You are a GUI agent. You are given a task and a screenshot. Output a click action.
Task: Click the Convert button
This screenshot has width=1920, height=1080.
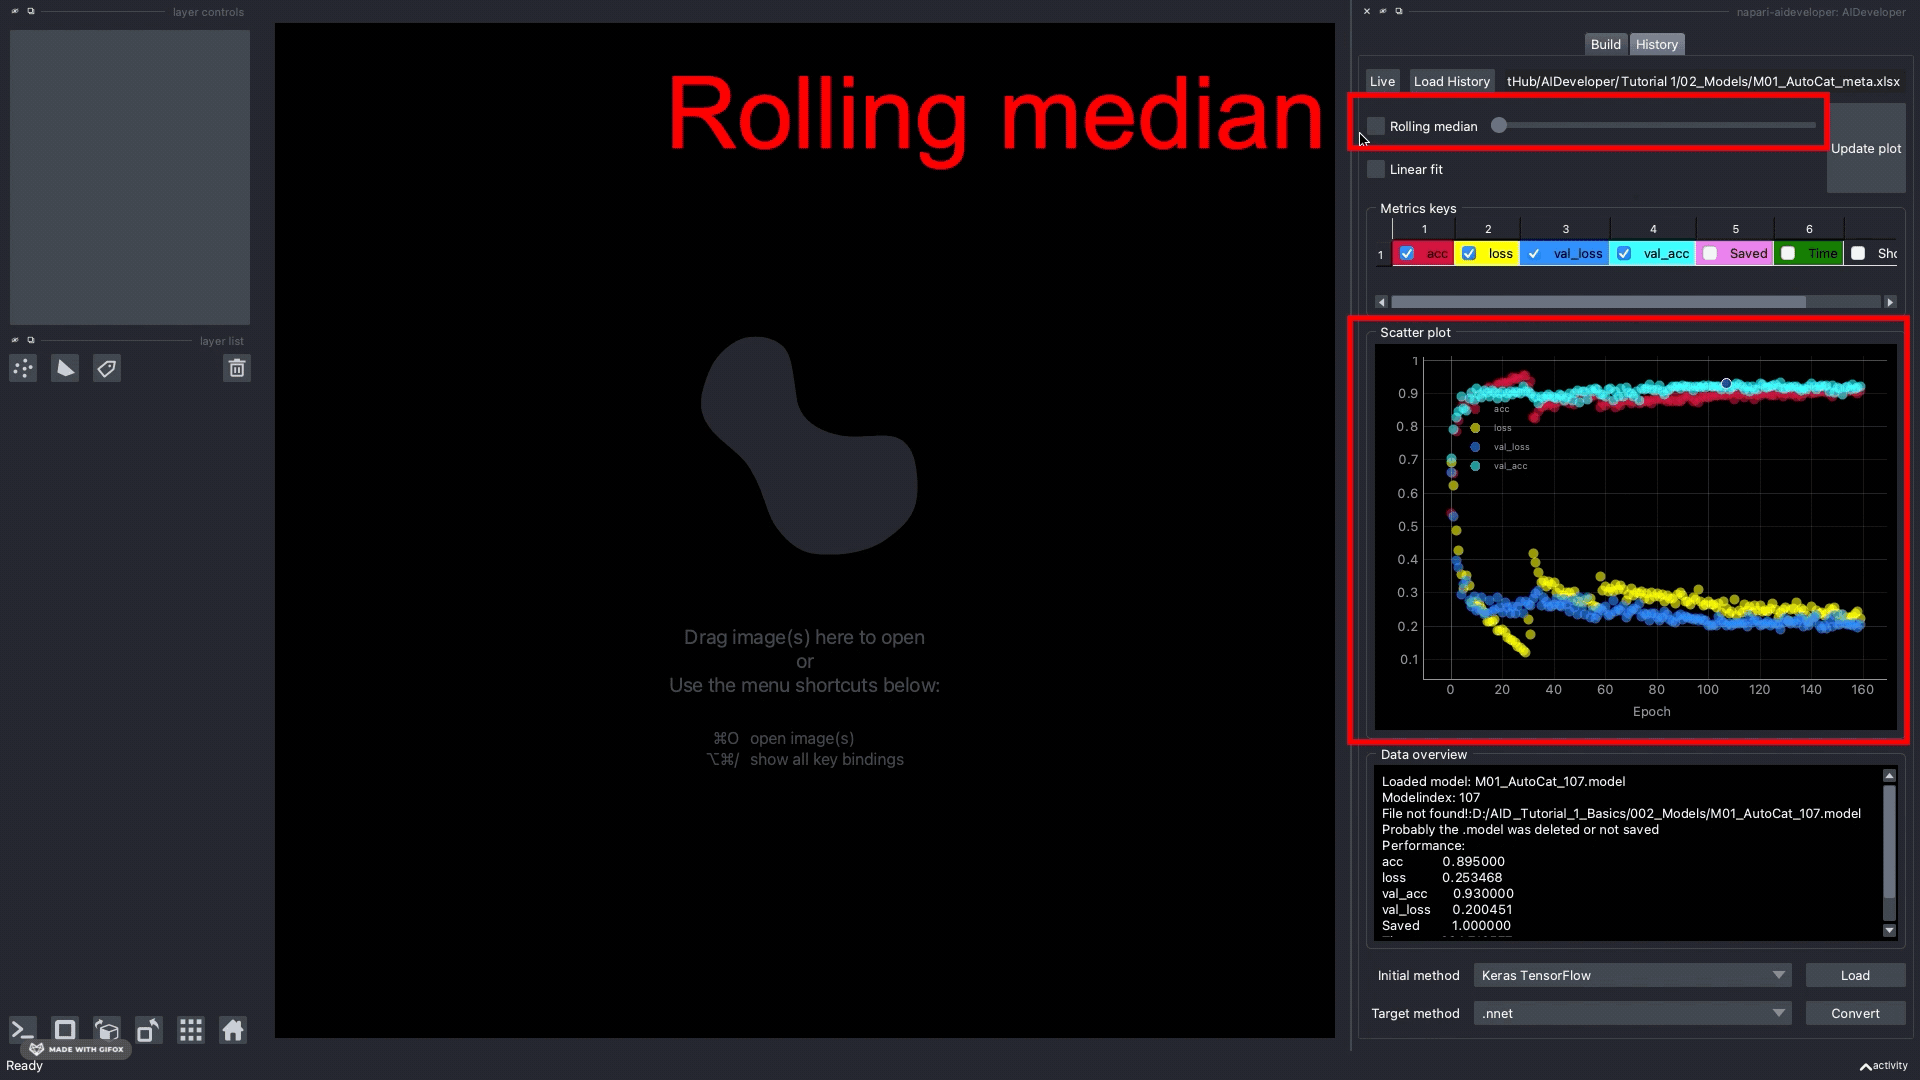coord(1855,1013)
